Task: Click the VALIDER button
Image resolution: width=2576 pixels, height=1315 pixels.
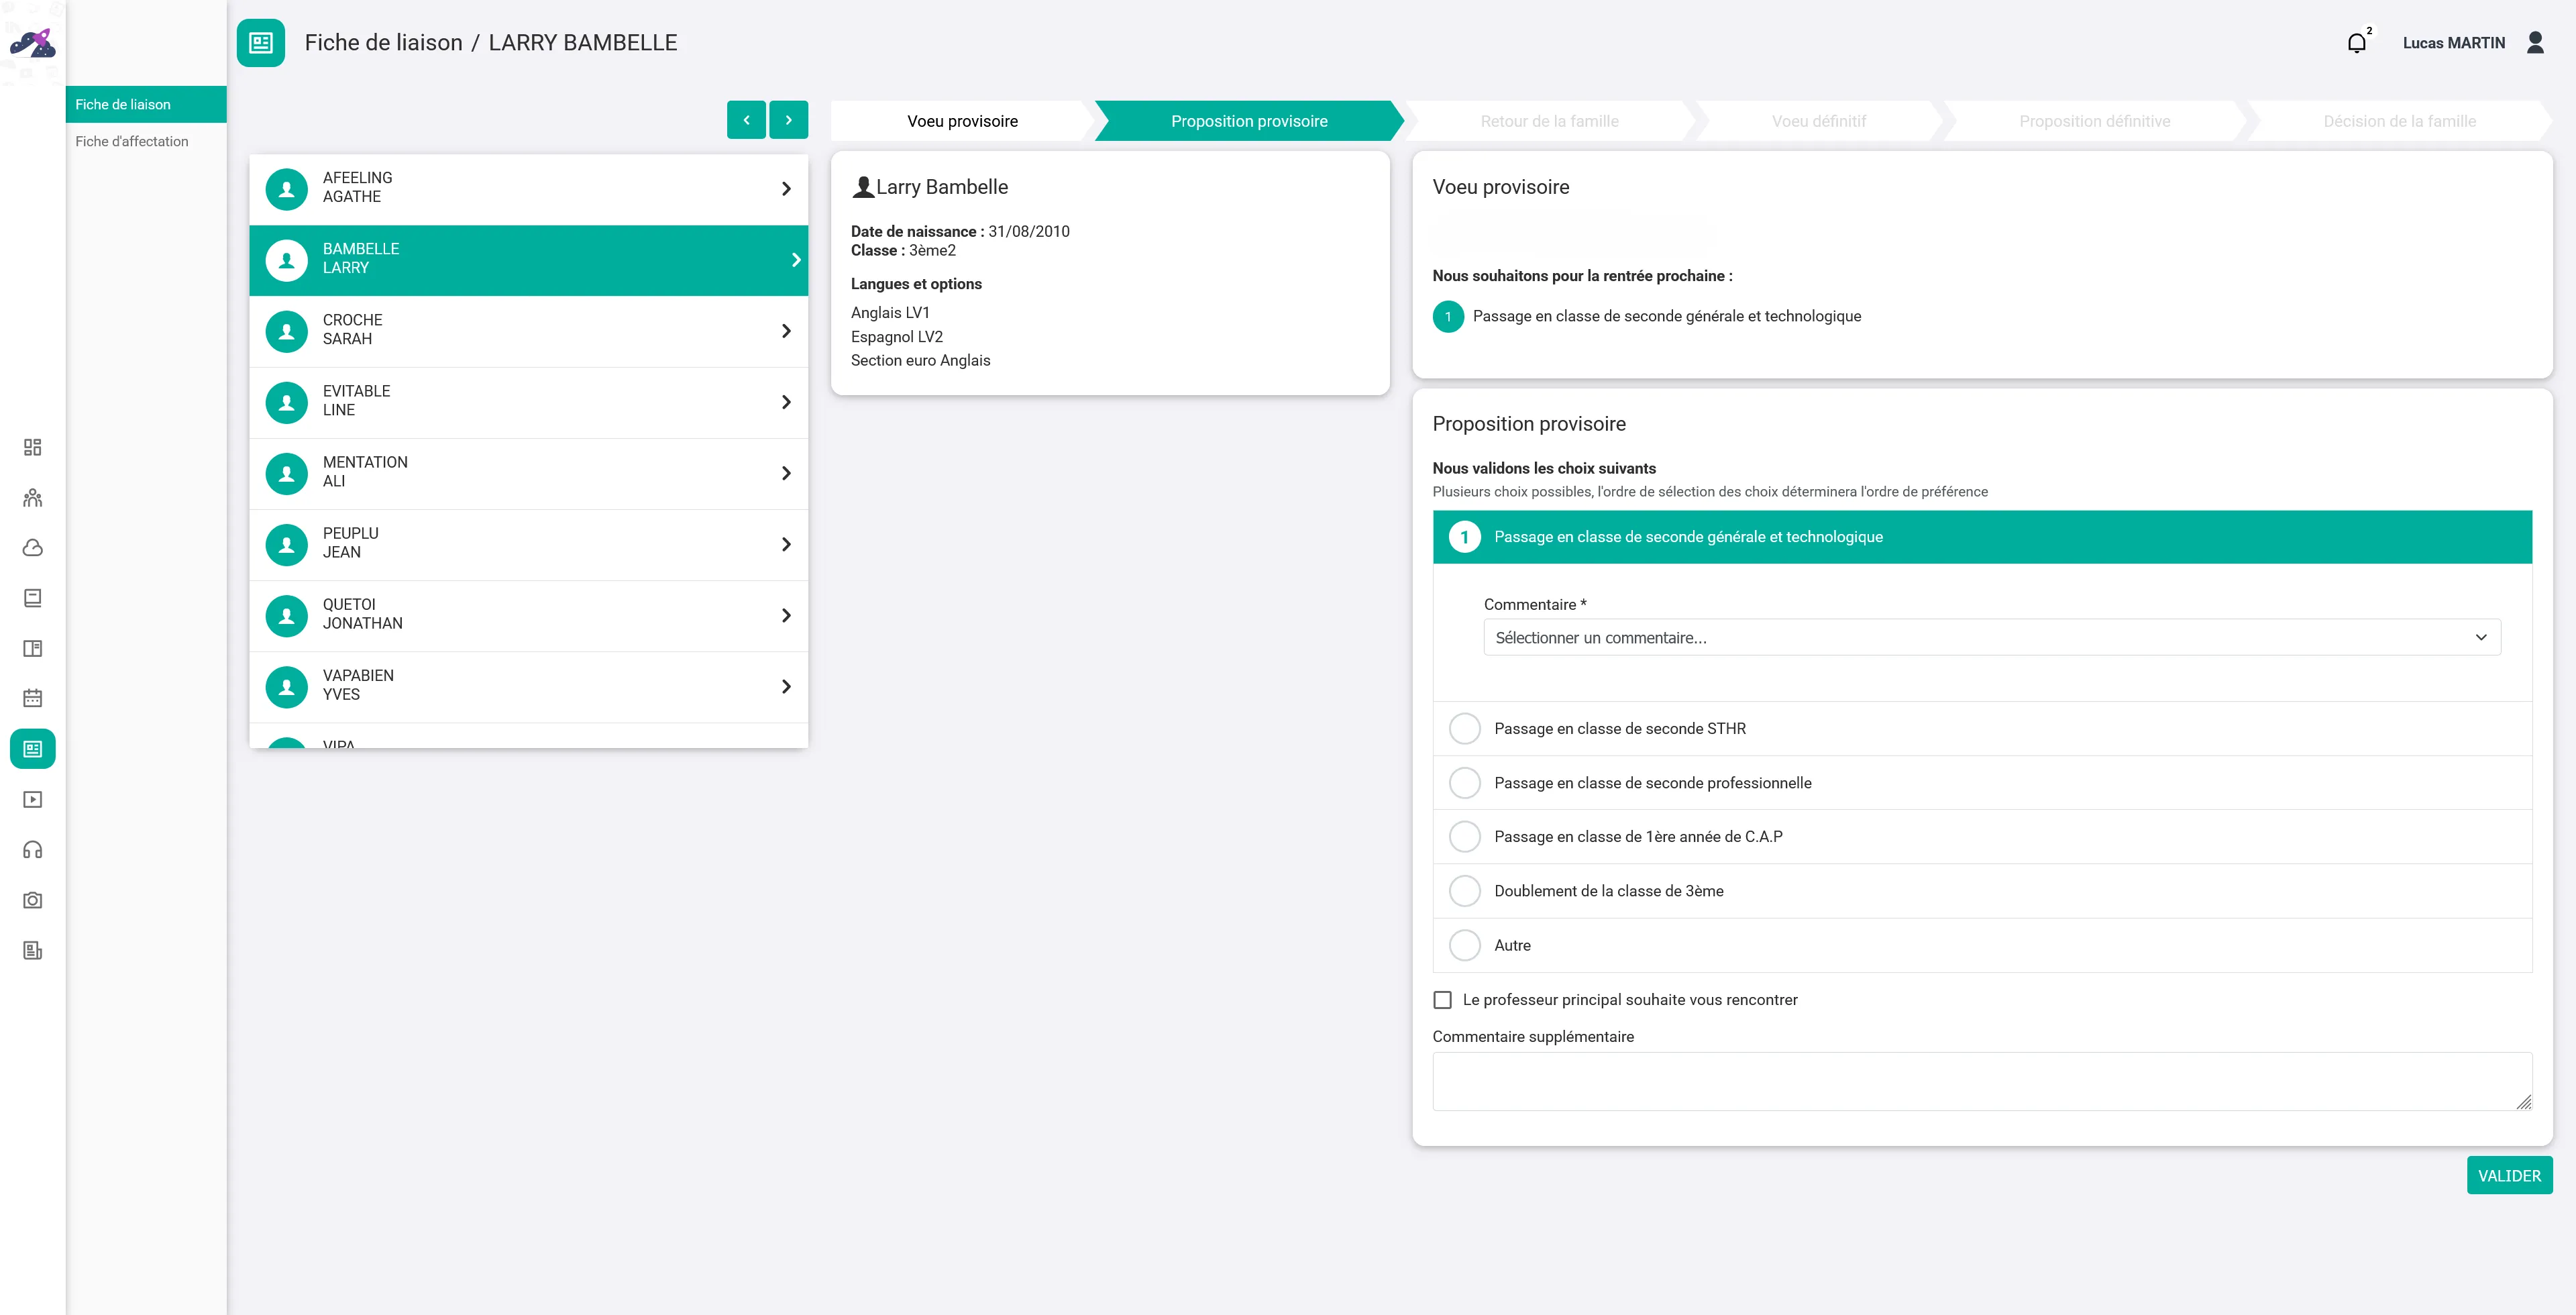Action: pyautogui.click(x=2509, y=1176)
